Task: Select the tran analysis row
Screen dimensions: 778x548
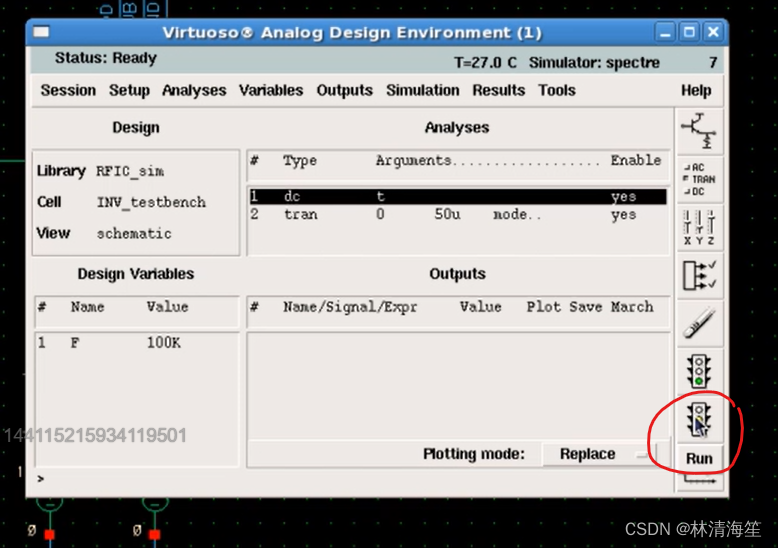Action: point(457,214)
